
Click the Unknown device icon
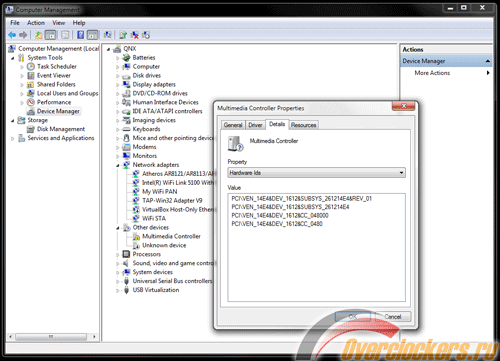pos(136,245)
